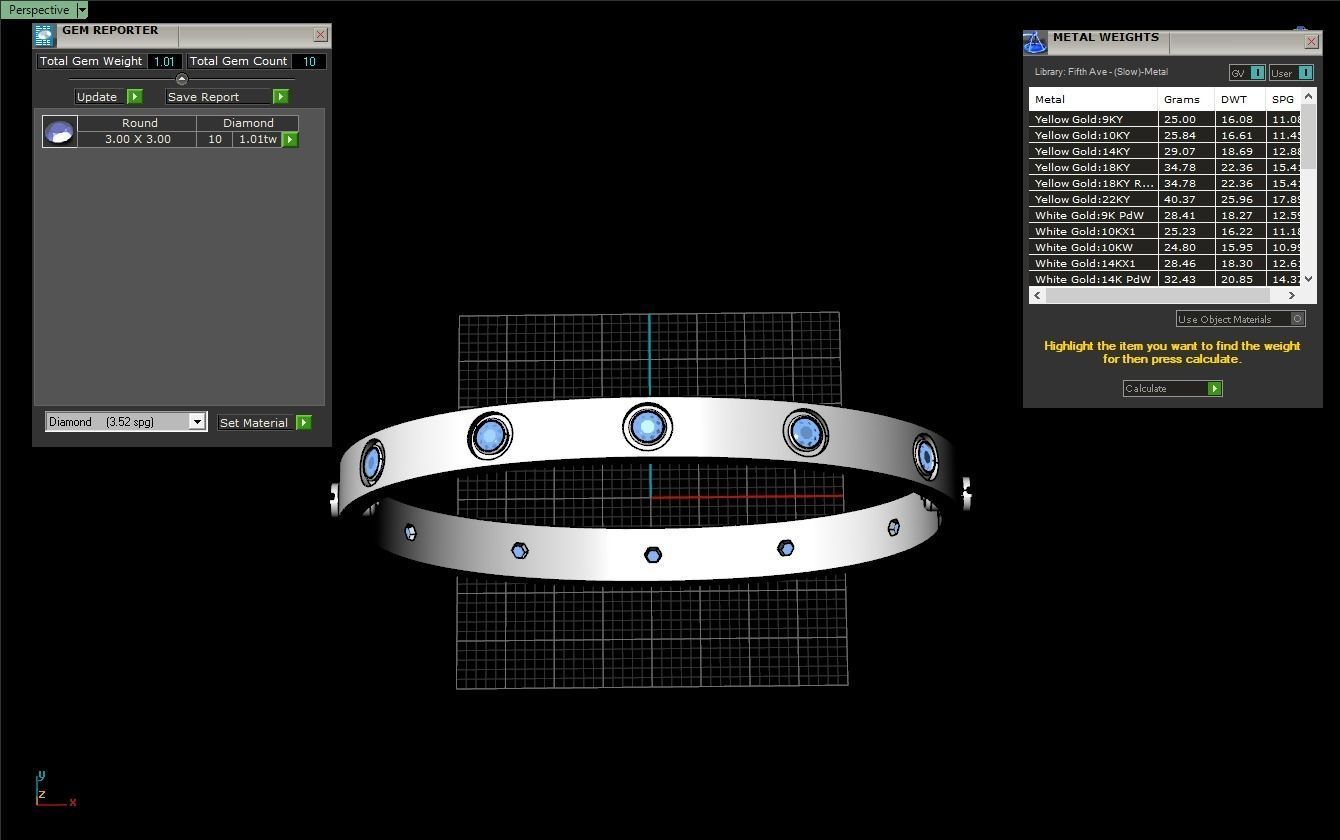Viewport: 1340px width, 840px height.
Task: Sort by the SPG column header
Action: 1283,99
